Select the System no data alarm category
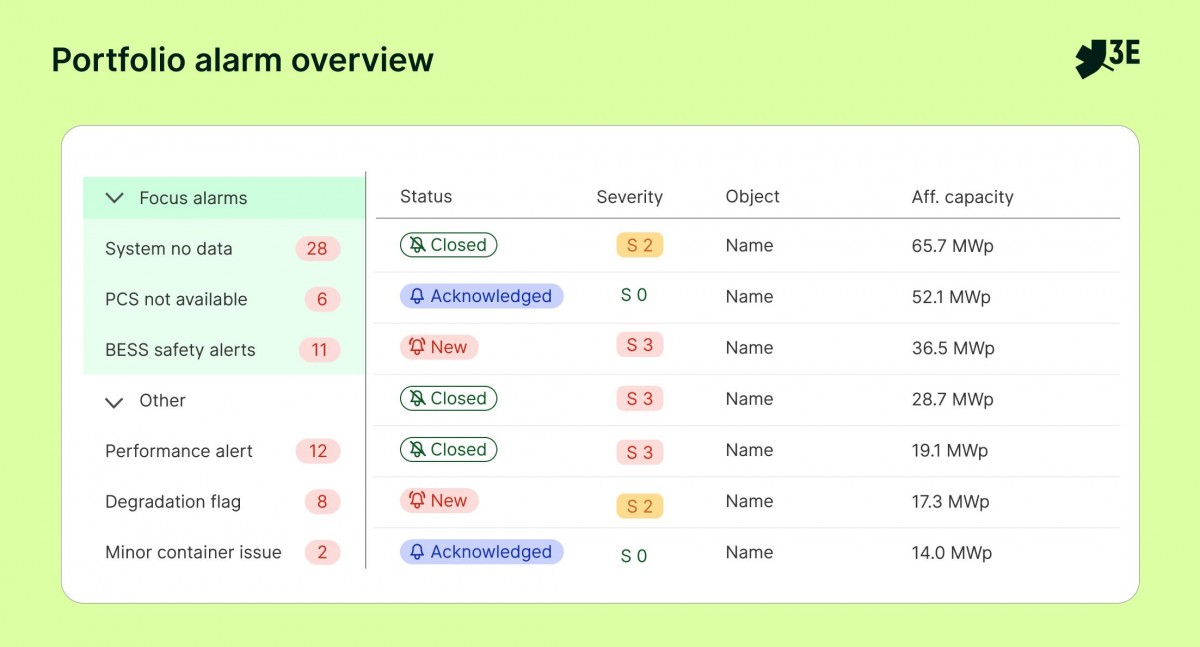 coord(224,249)
